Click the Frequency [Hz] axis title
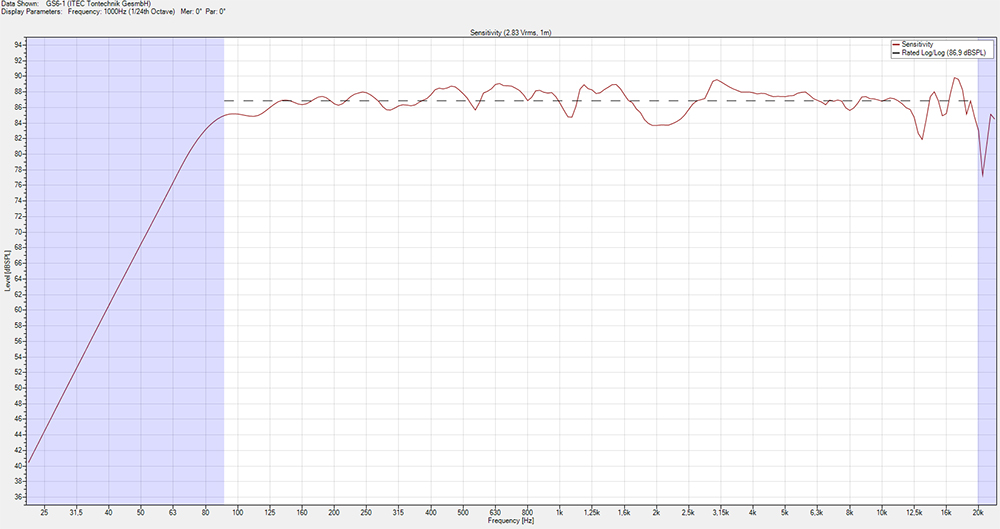 [x=511, y=521]
